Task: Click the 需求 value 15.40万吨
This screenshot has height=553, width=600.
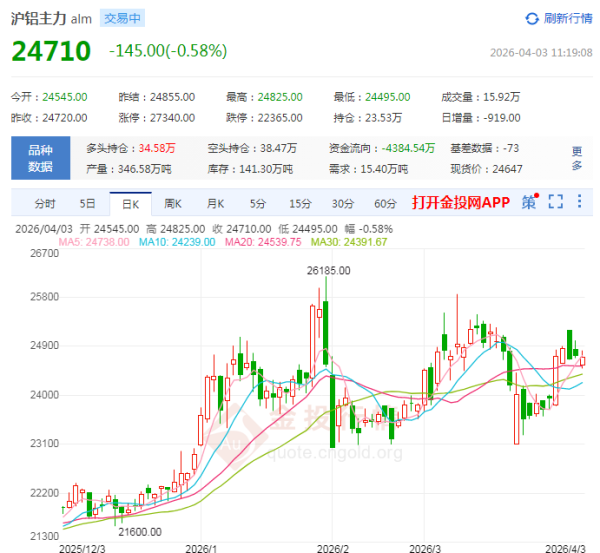Action: coord(384,169)
